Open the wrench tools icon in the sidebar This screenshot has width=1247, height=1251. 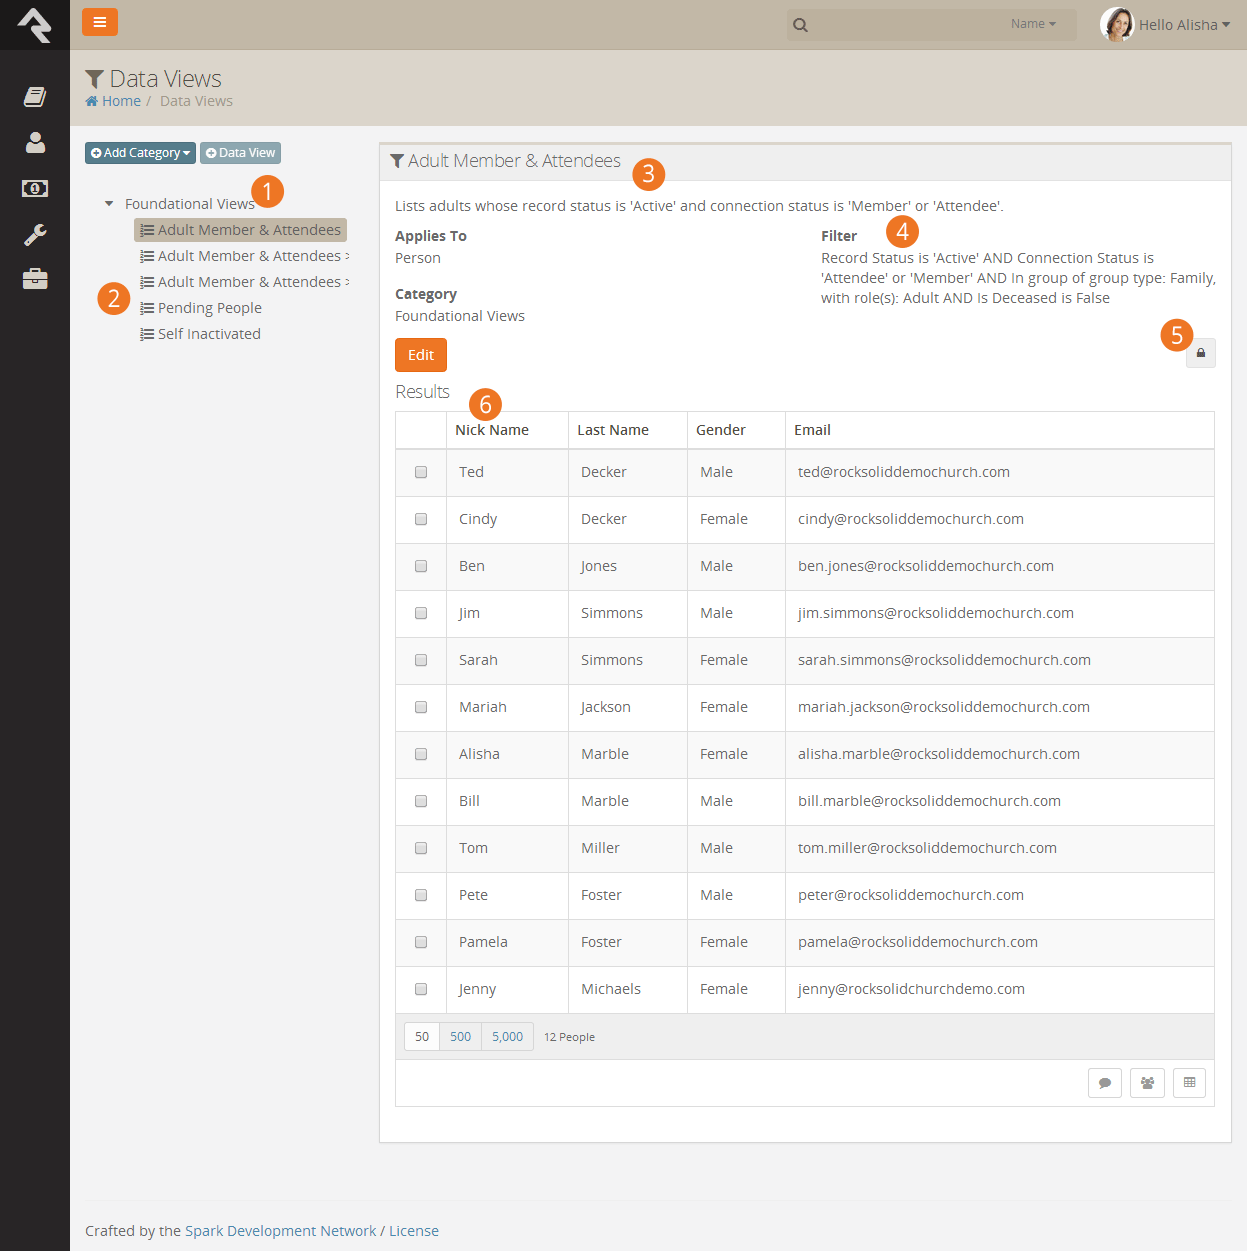pos(35,234)
